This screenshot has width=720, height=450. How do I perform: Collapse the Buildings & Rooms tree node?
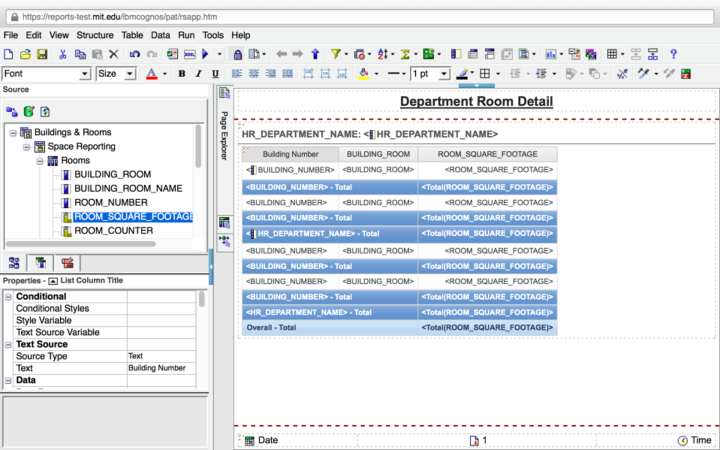pyautogui.click(x=13, y=133)
